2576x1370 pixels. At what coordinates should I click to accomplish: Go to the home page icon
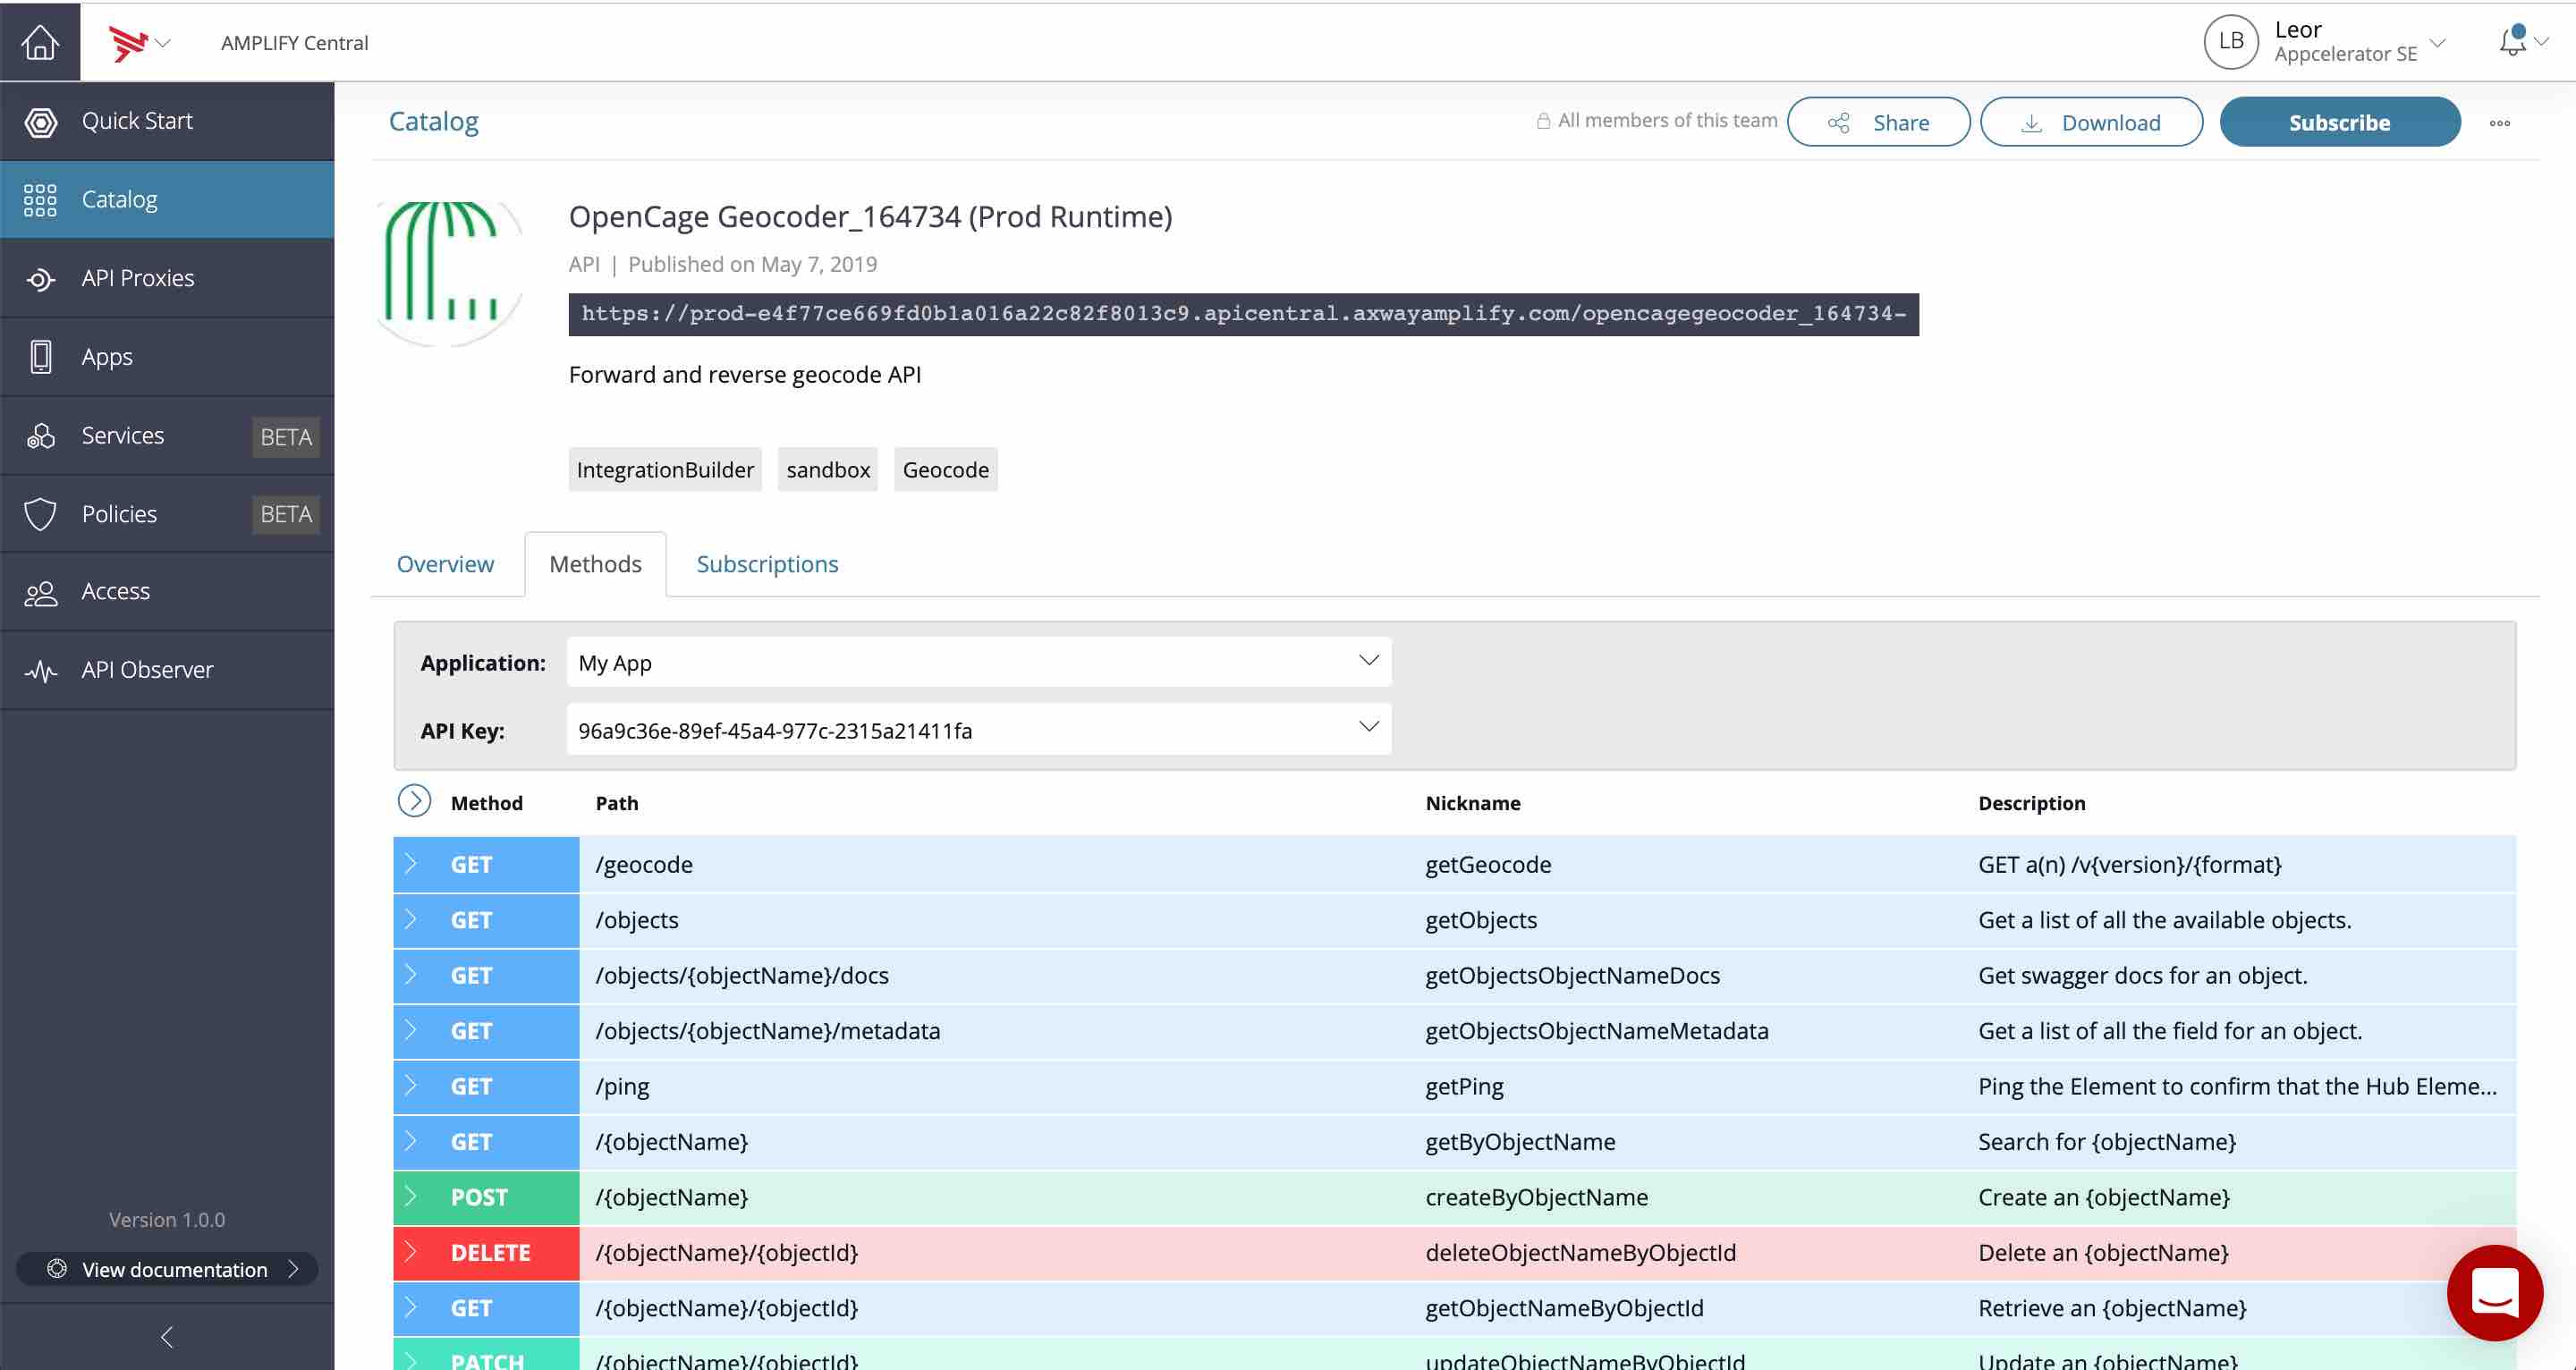pos(40,42)
